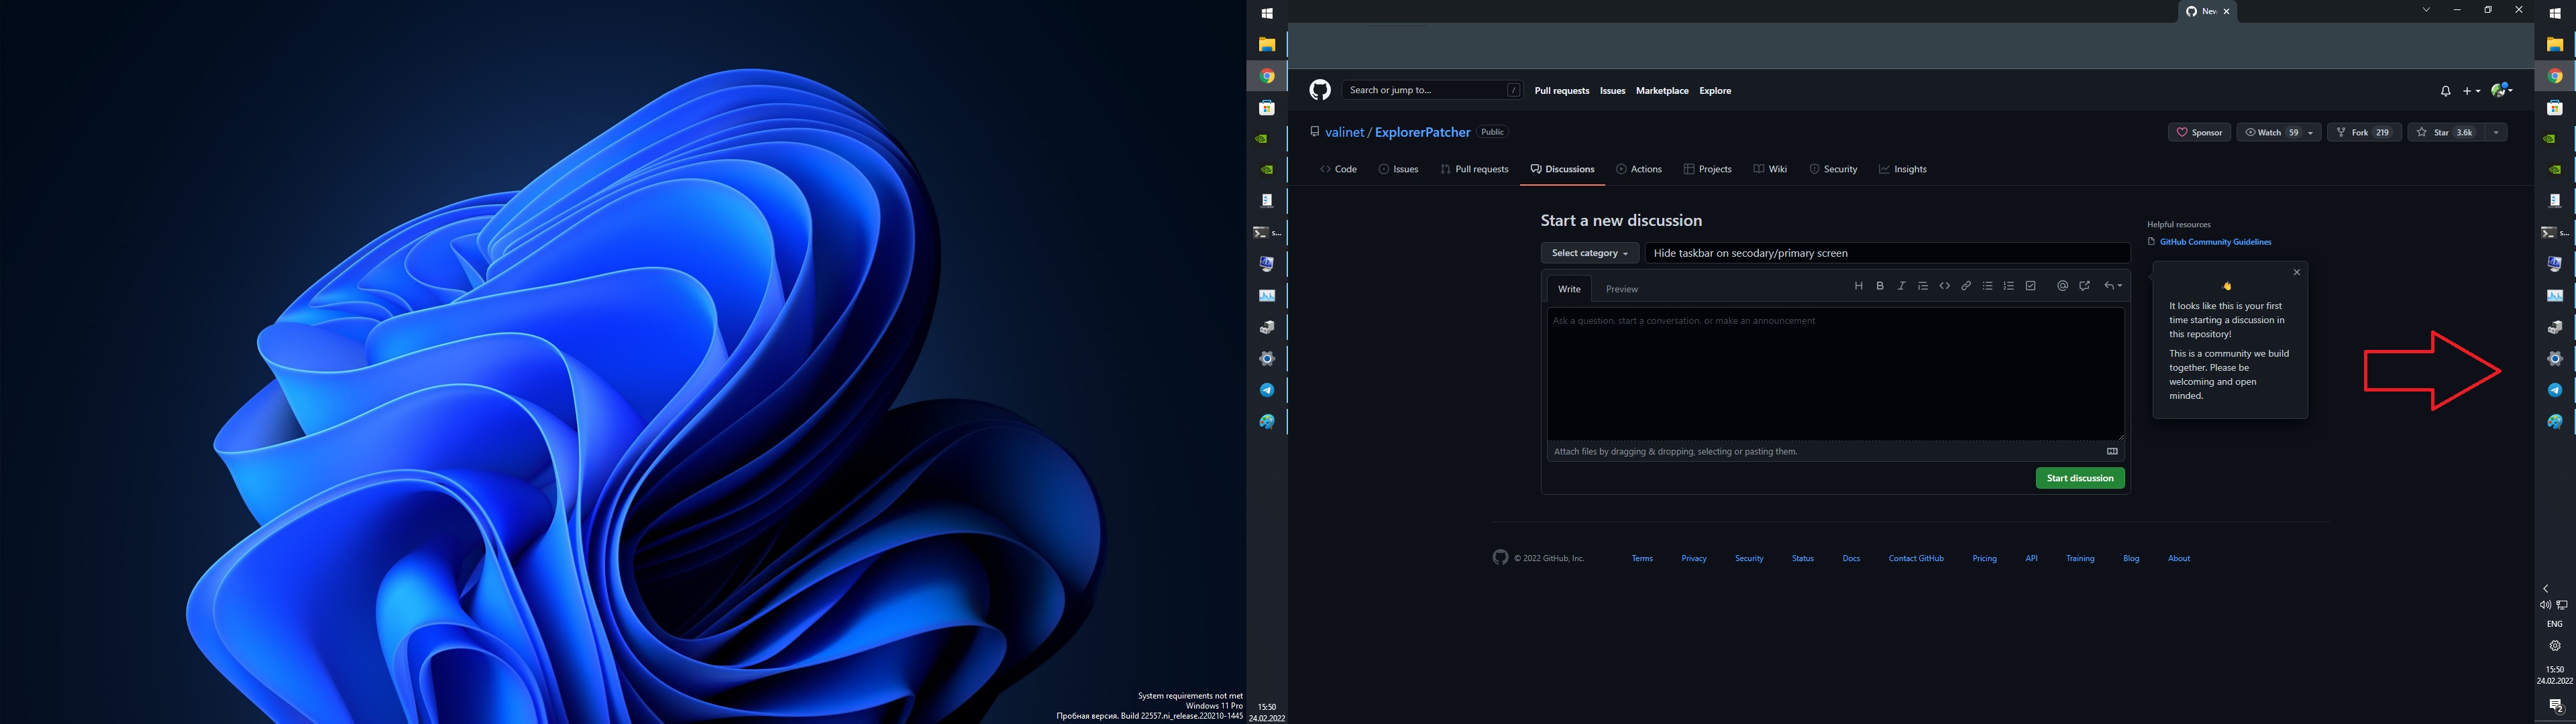This screenshot has width=2576, height=724.
Task: Open the clock showing 15:50 beside the wallpaper
Action: point(1267,712)
